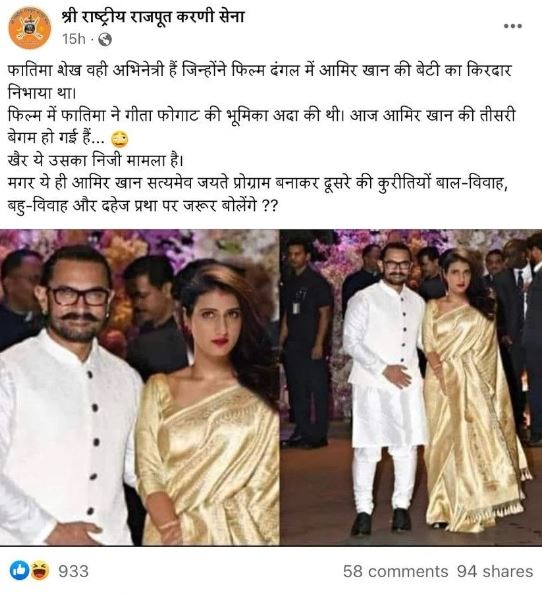The width and height of the screenshot is (542, 593).
Task: Open the 58 comments link
Action: [x=395, y=571]
